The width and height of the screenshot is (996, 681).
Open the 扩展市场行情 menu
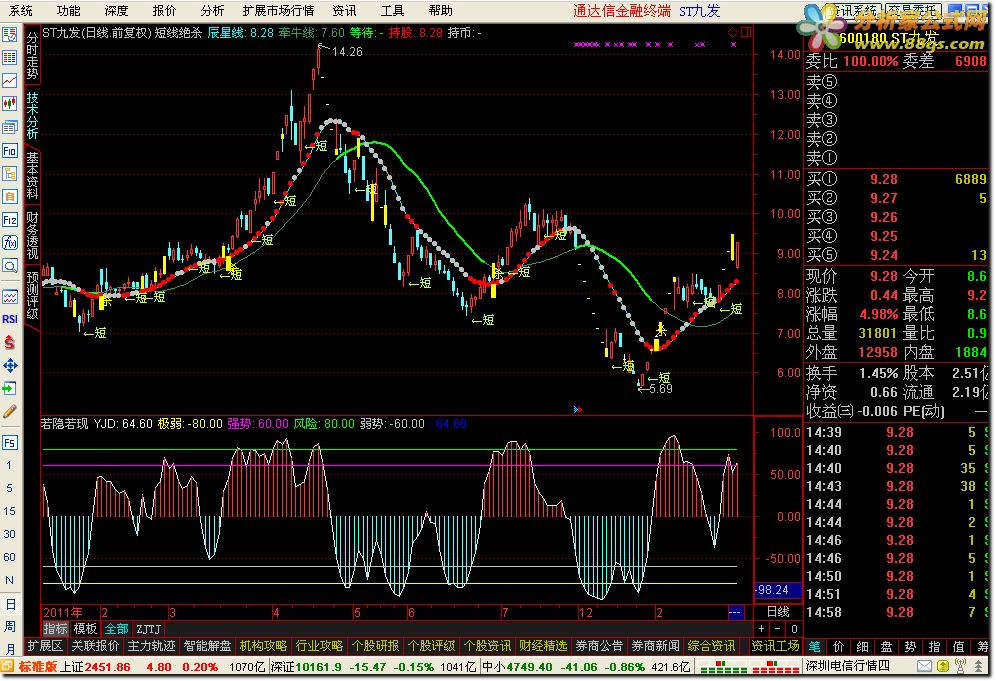278,11
